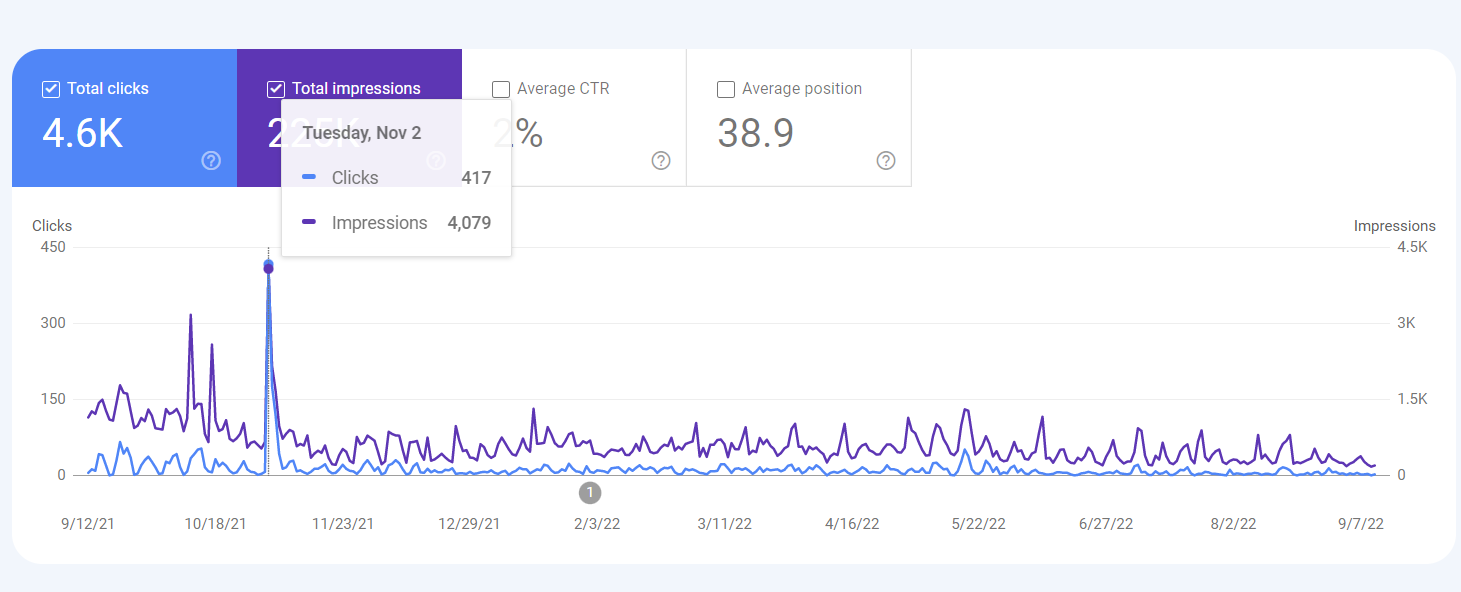Viewport: 1461px width, 592px height.
Task: Disable the Total clicks checkbox
Action: pyautogui.click(x=50, y=89)
